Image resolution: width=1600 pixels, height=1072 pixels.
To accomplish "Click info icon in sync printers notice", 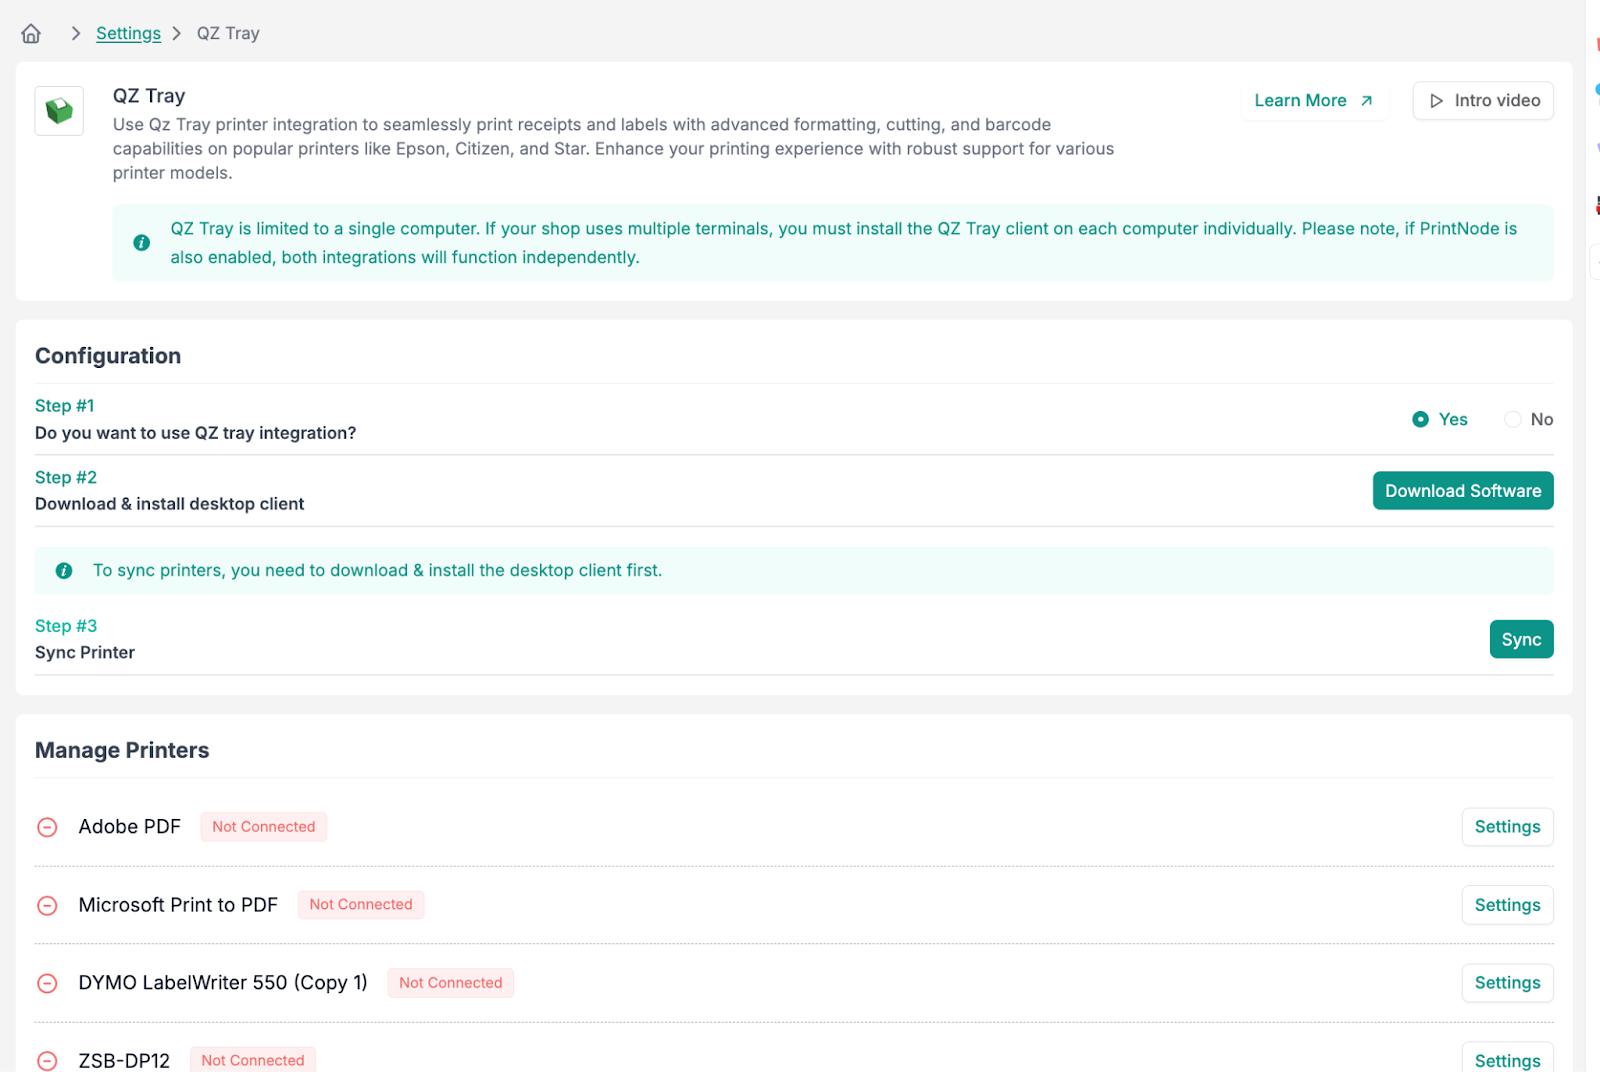I will [x=64, y=570].
